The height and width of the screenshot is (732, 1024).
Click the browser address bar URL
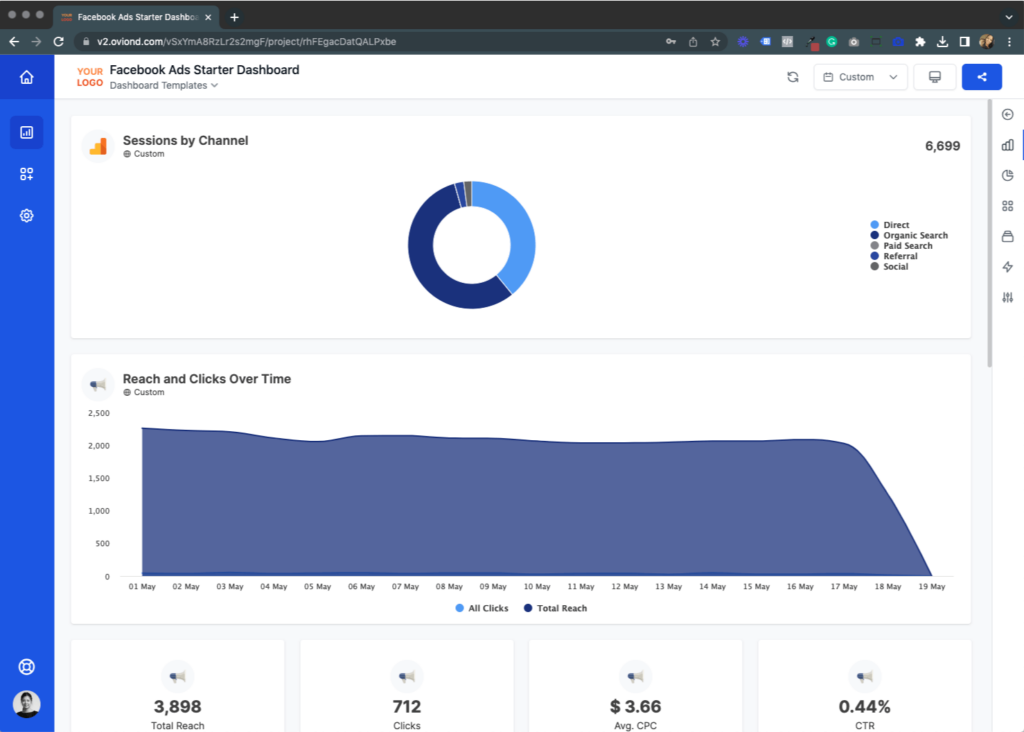[x=246, y=42]
